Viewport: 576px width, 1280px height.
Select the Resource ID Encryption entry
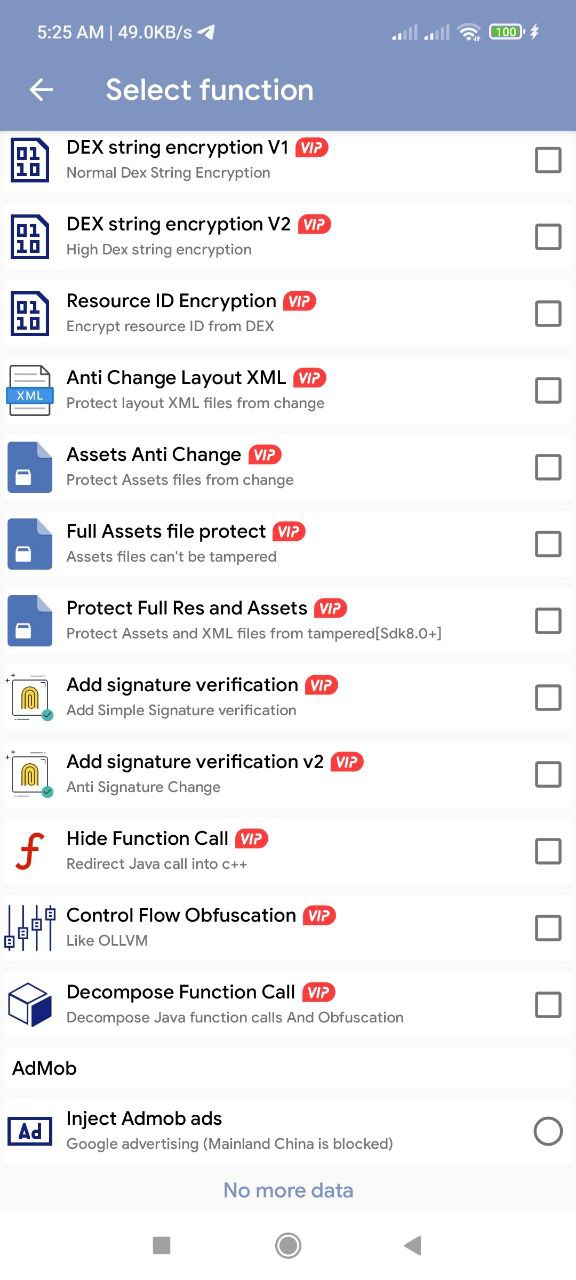288,314
